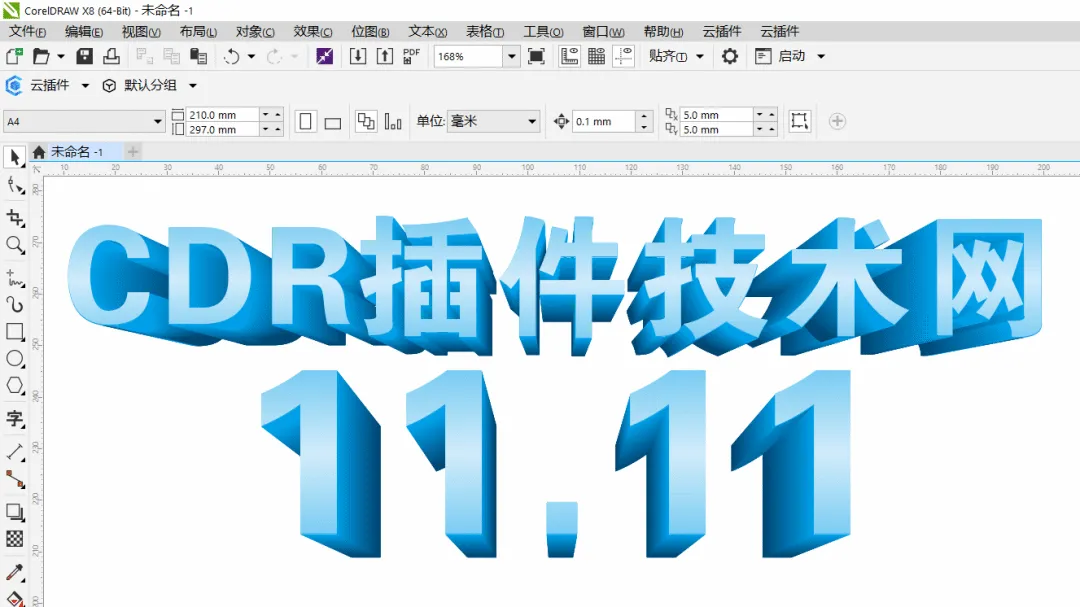Click the Export icon
Image resolution: width=1080 pixels, height=607 pixels.
click(384, 56)
